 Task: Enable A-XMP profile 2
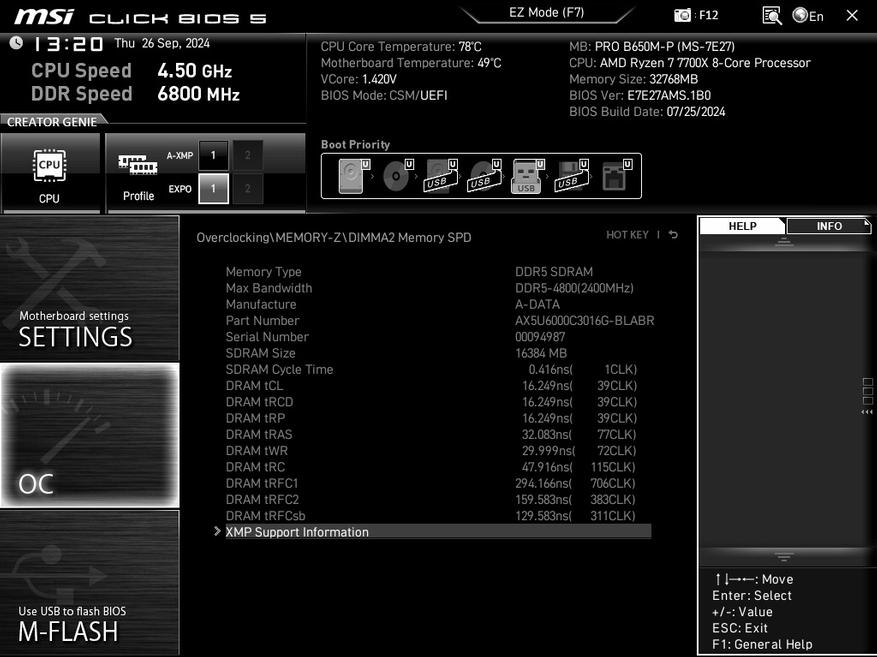248,155
